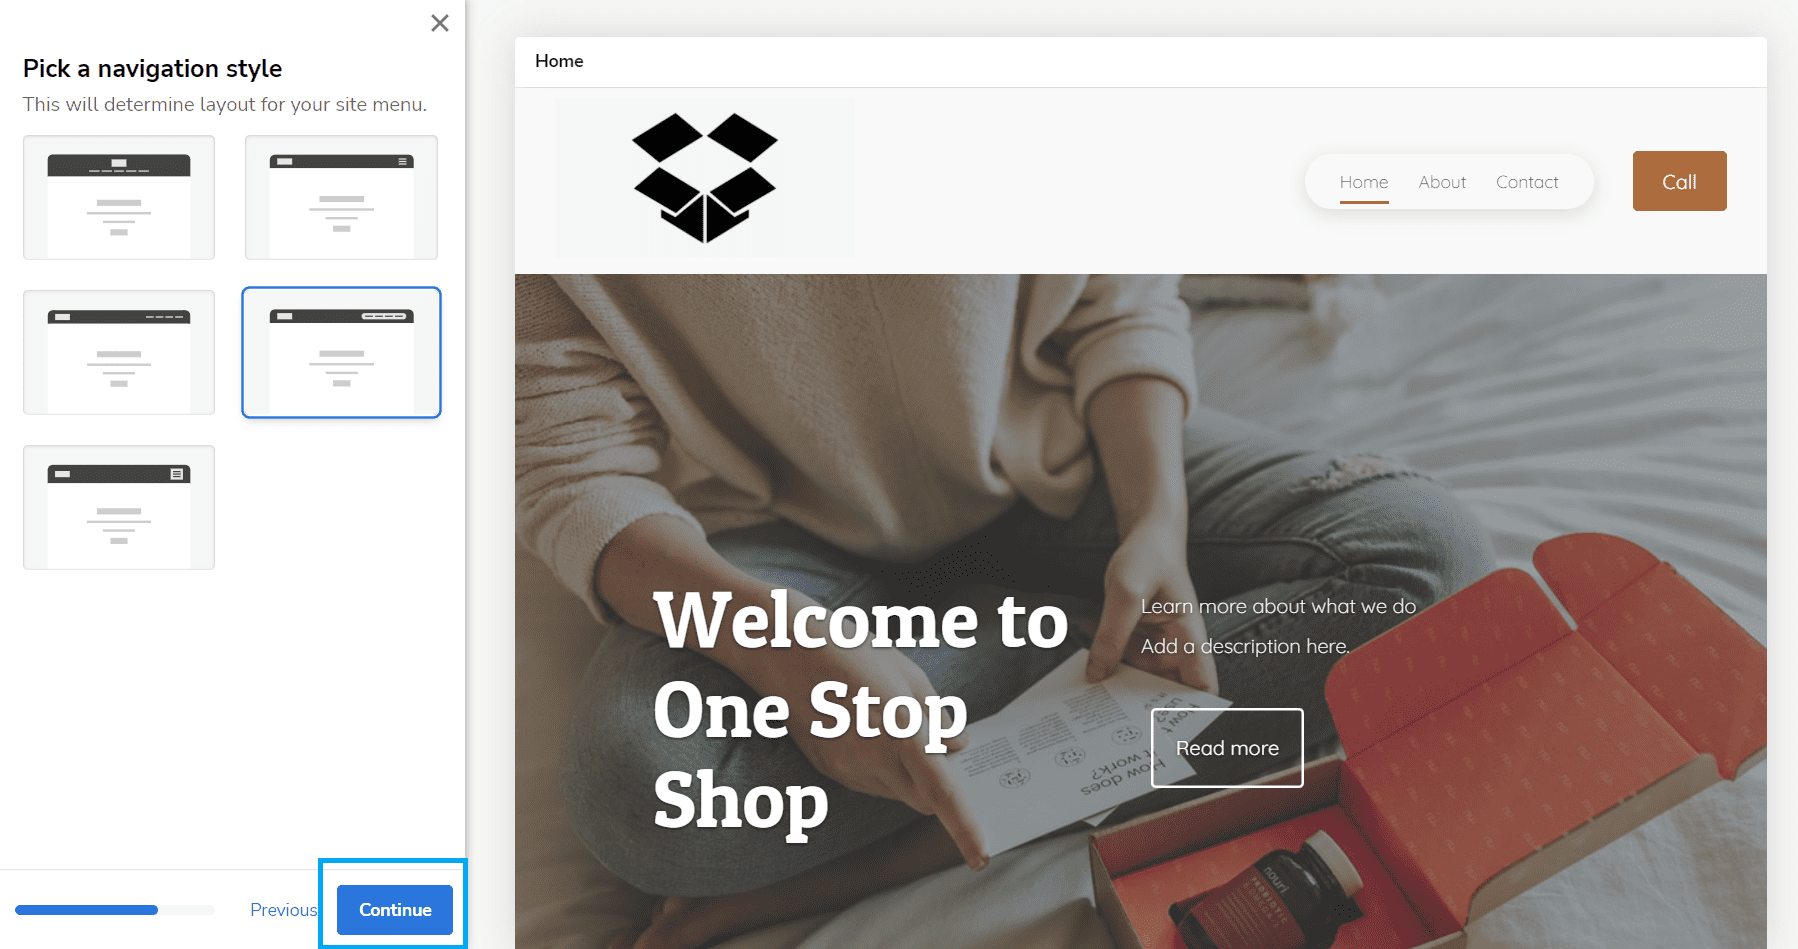This screenshot has height=949, width=1798.
Task: Click the Learn more about what we do text
Action: tap(1278, 606)
